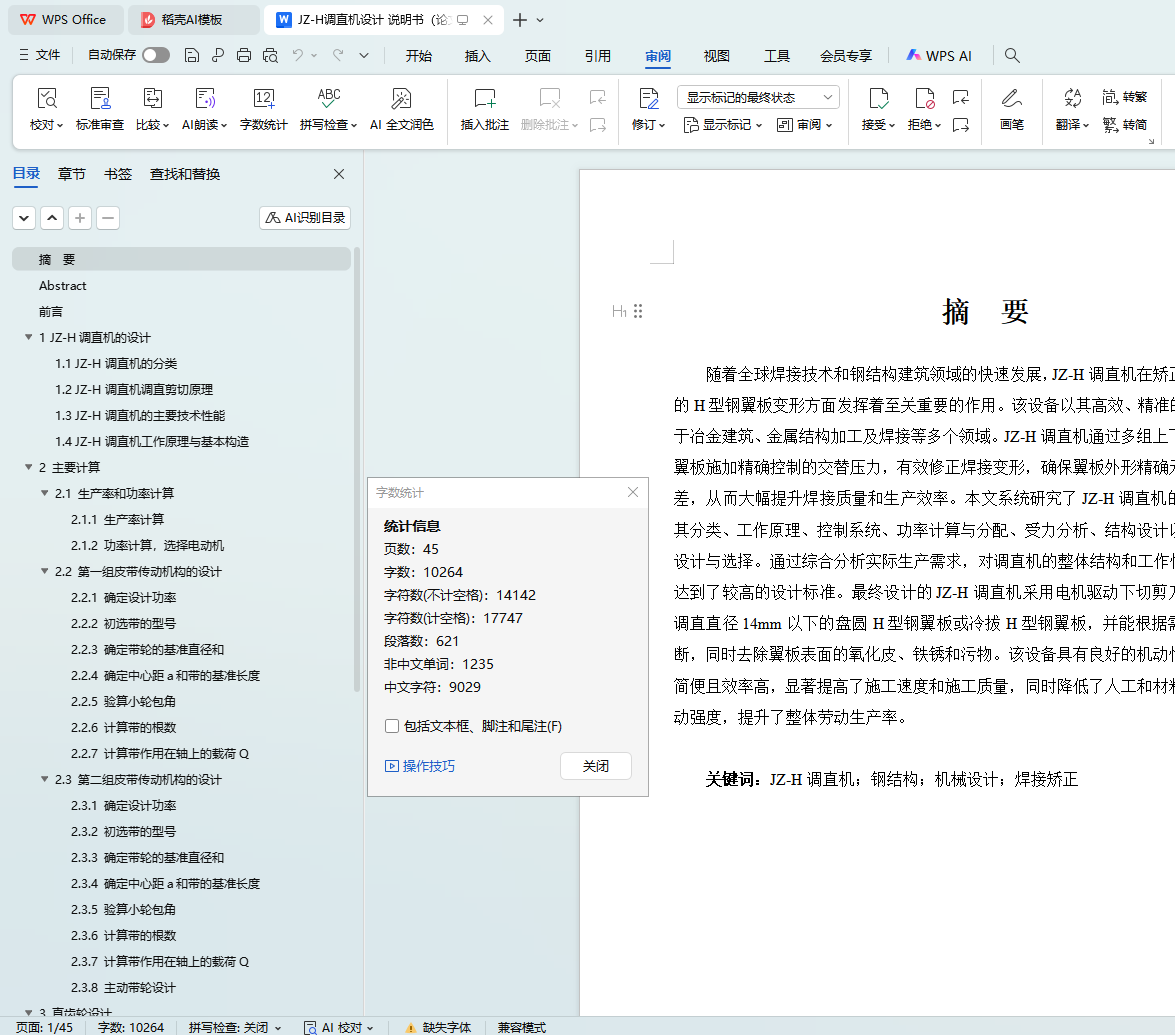Select the 画笔 pen tool
Image resolution: width=1175 pixels, height=1035 pixels.
click(x=1012, y=109)
